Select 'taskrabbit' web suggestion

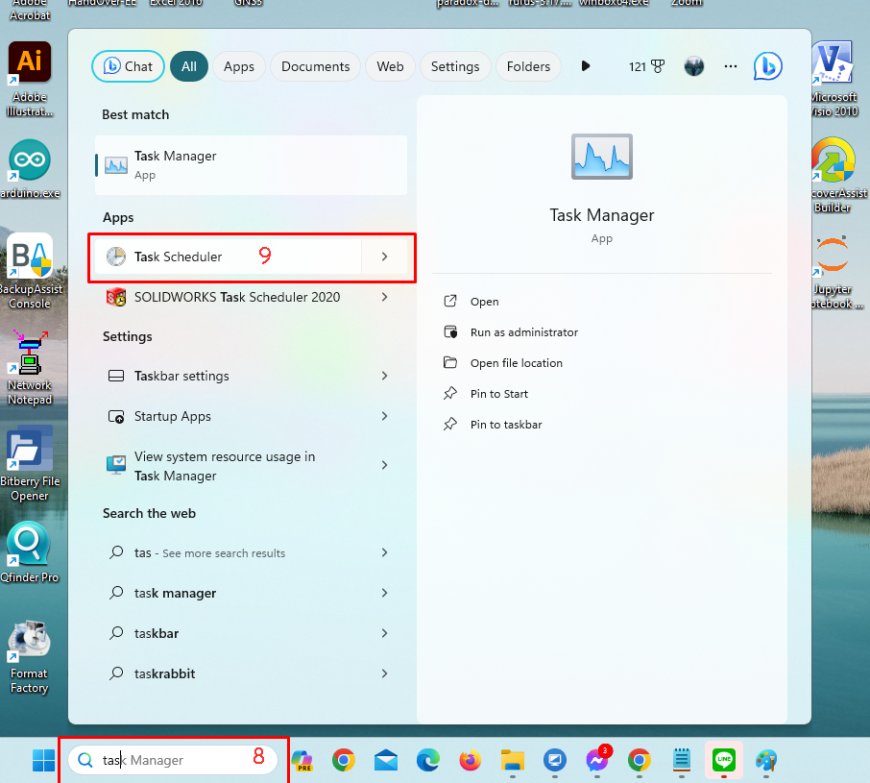[227, 674]
